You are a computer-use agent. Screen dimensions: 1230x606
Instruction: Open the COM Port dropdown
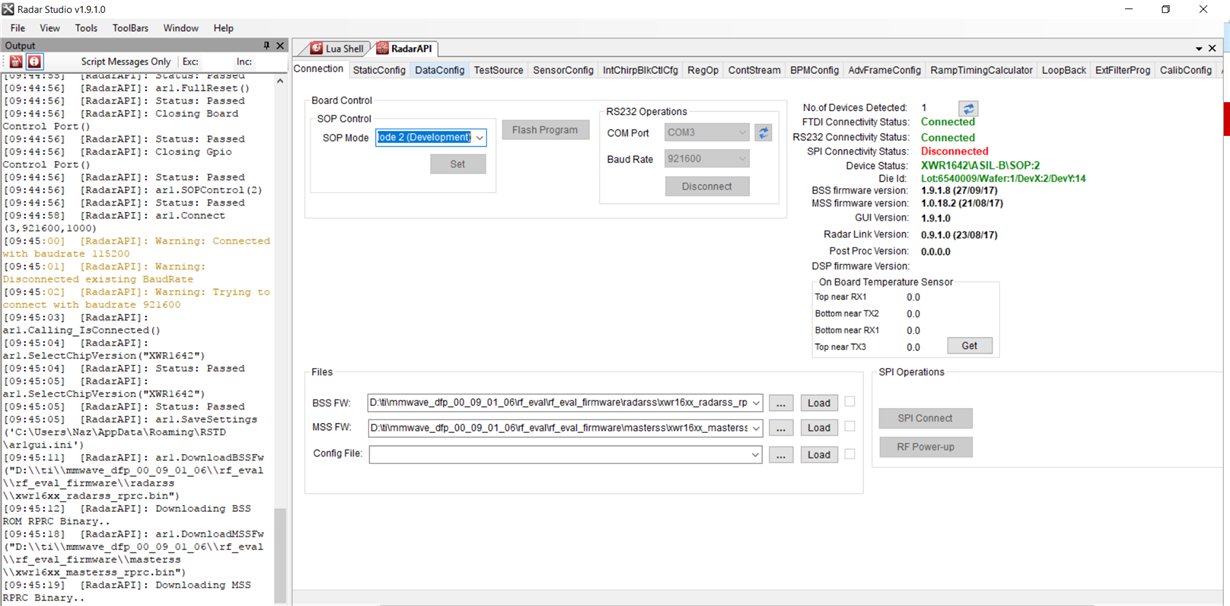tap(742, 132)
